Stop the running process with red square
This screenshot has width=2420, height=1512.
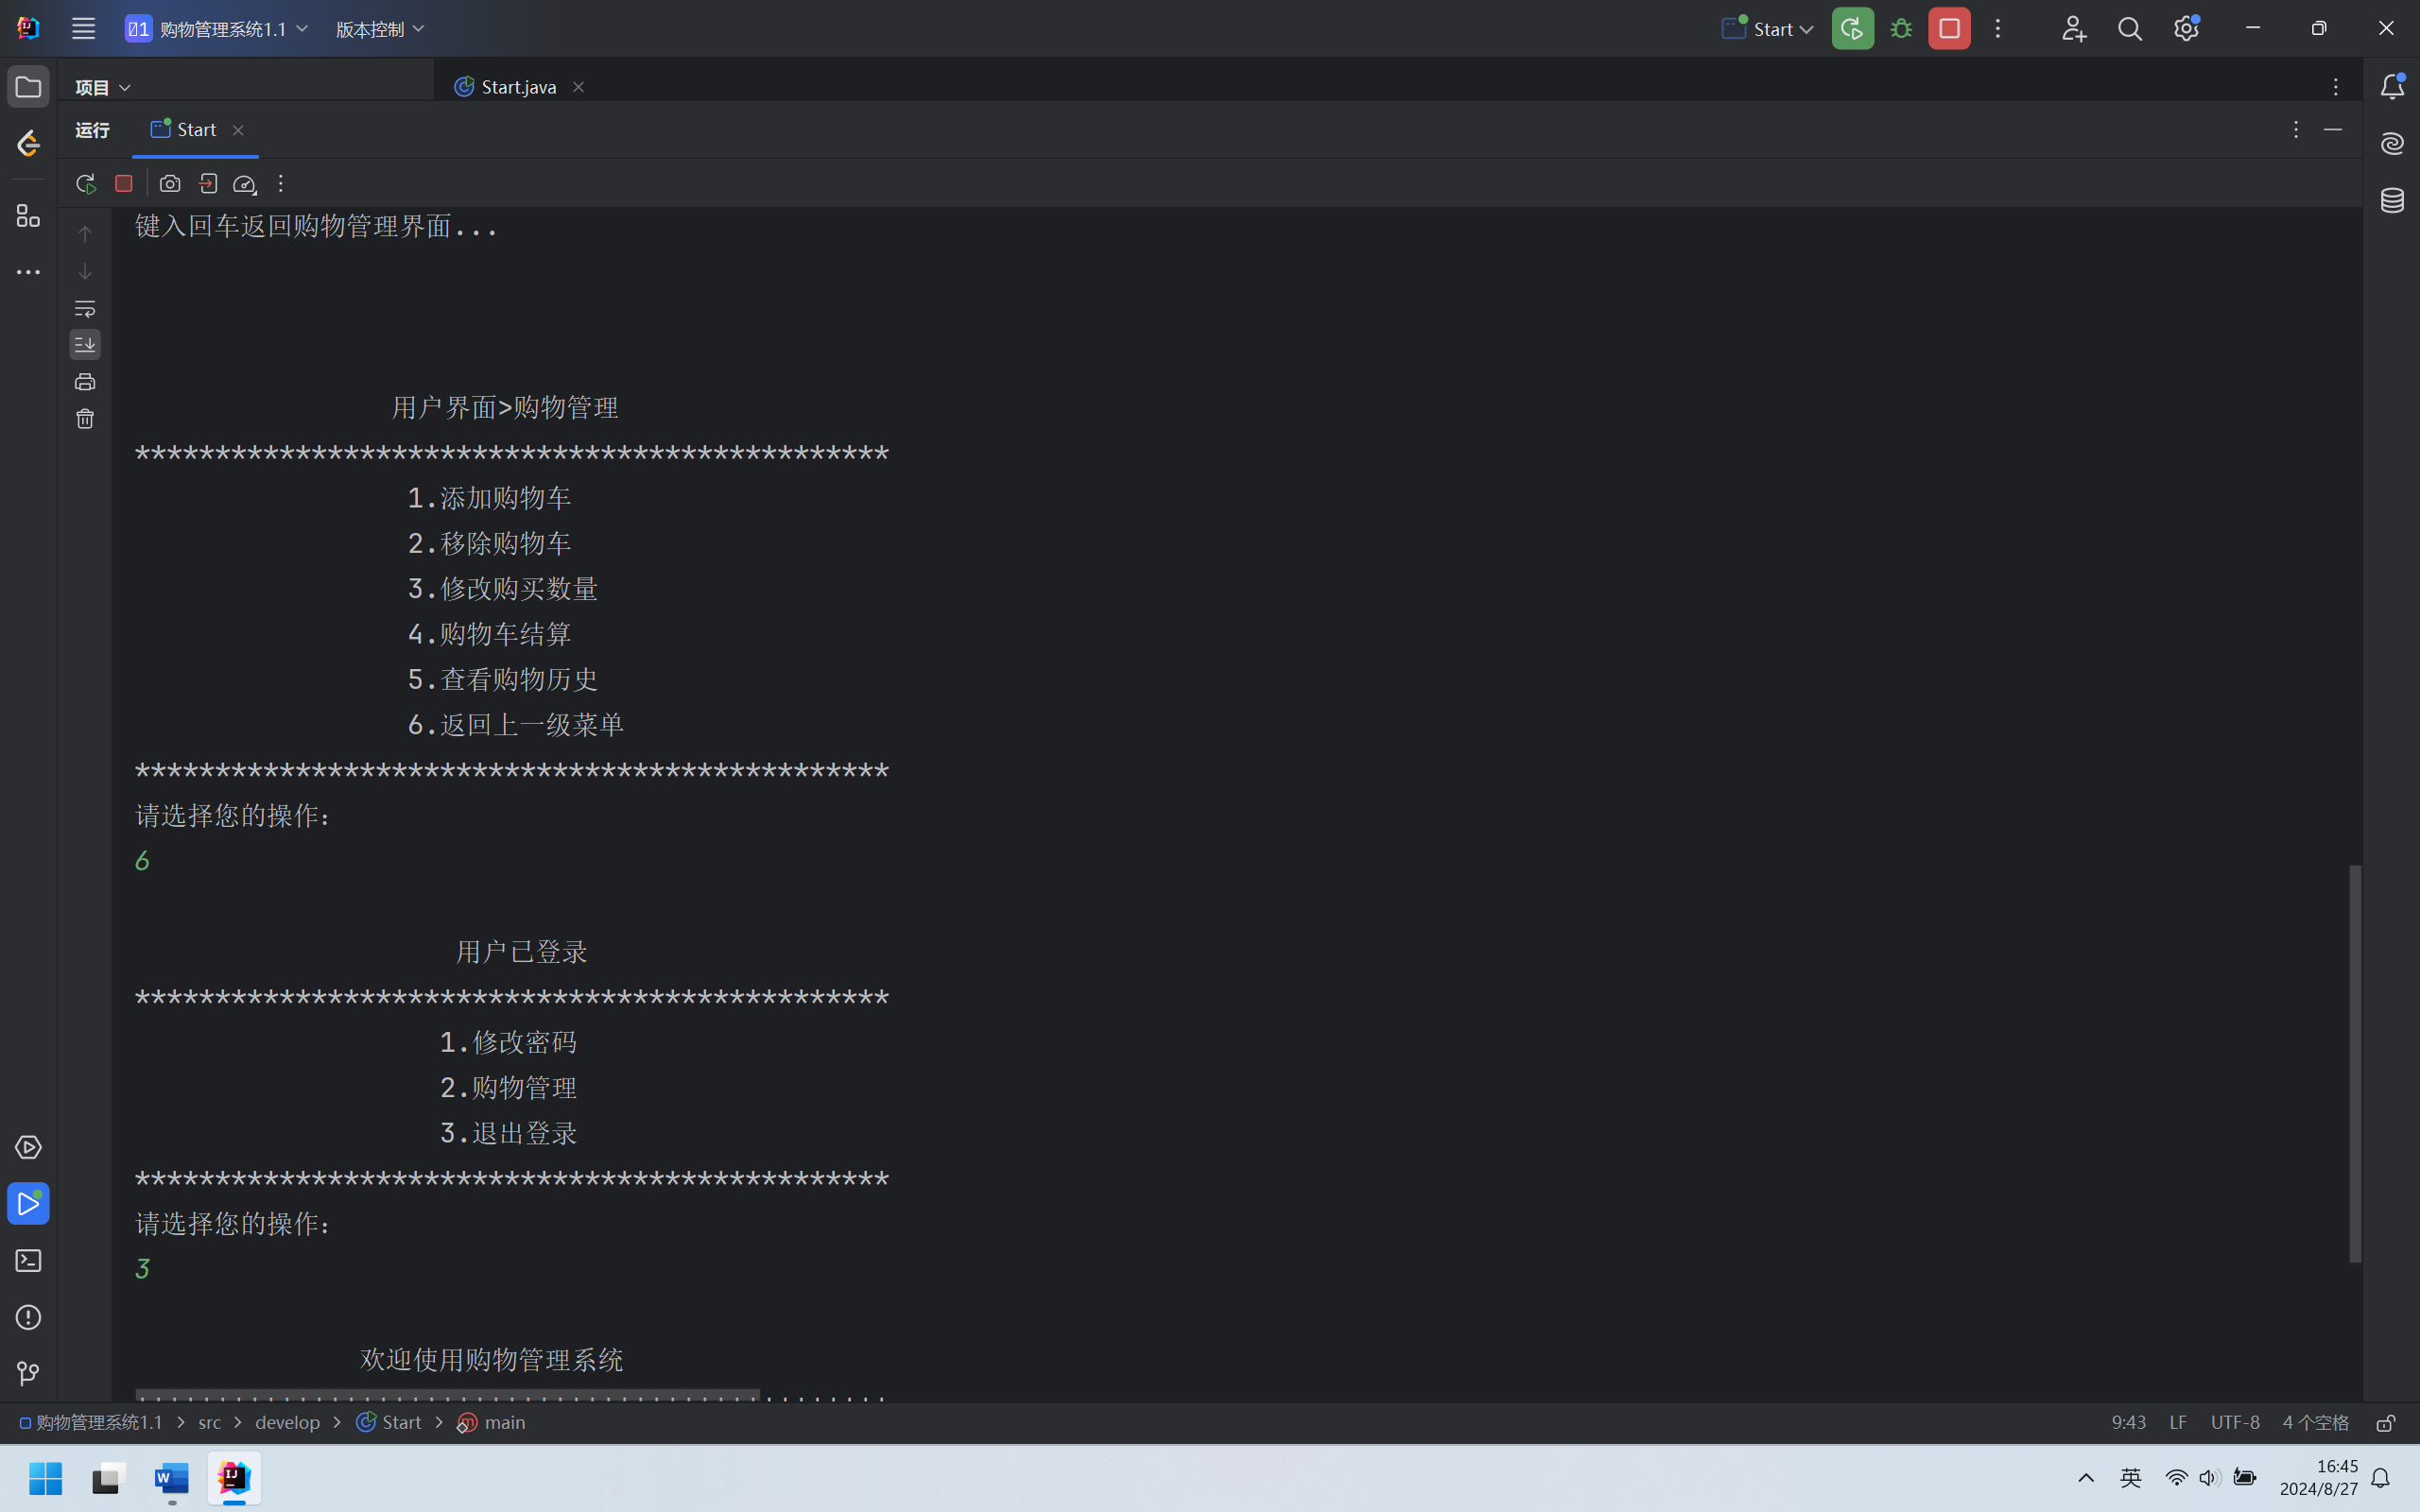tap(124, 184)
